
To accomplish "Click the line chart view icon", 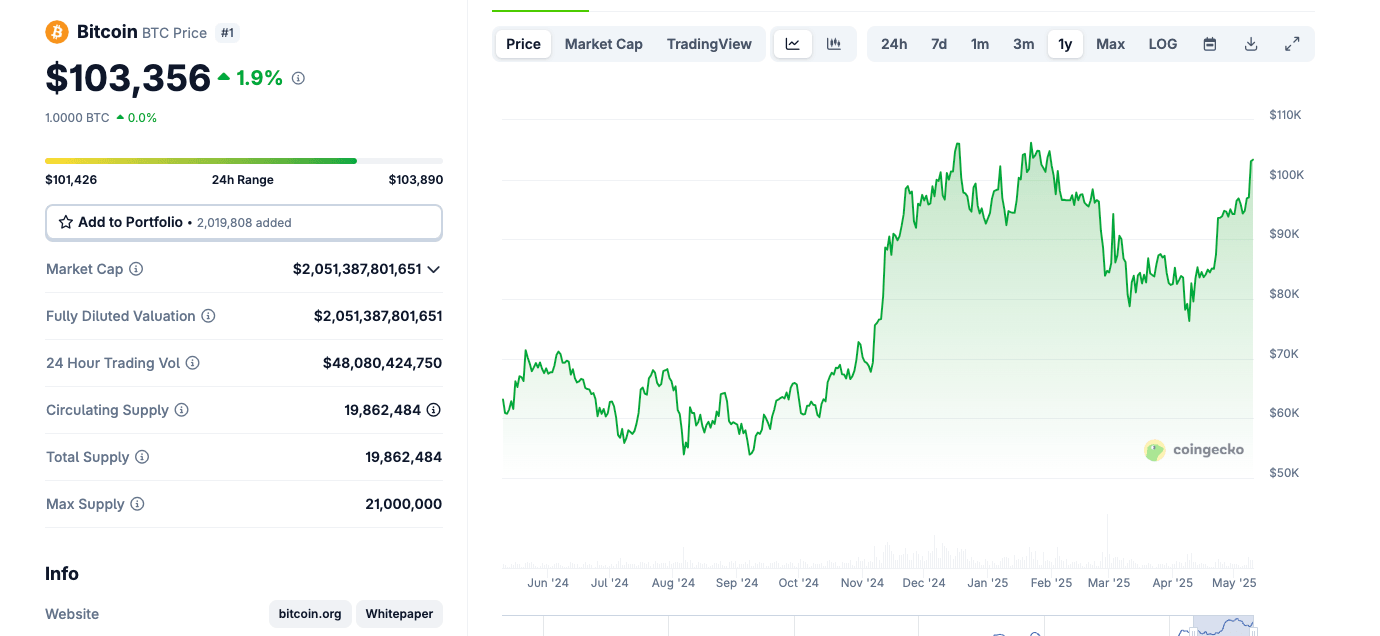I will (793, 44).
